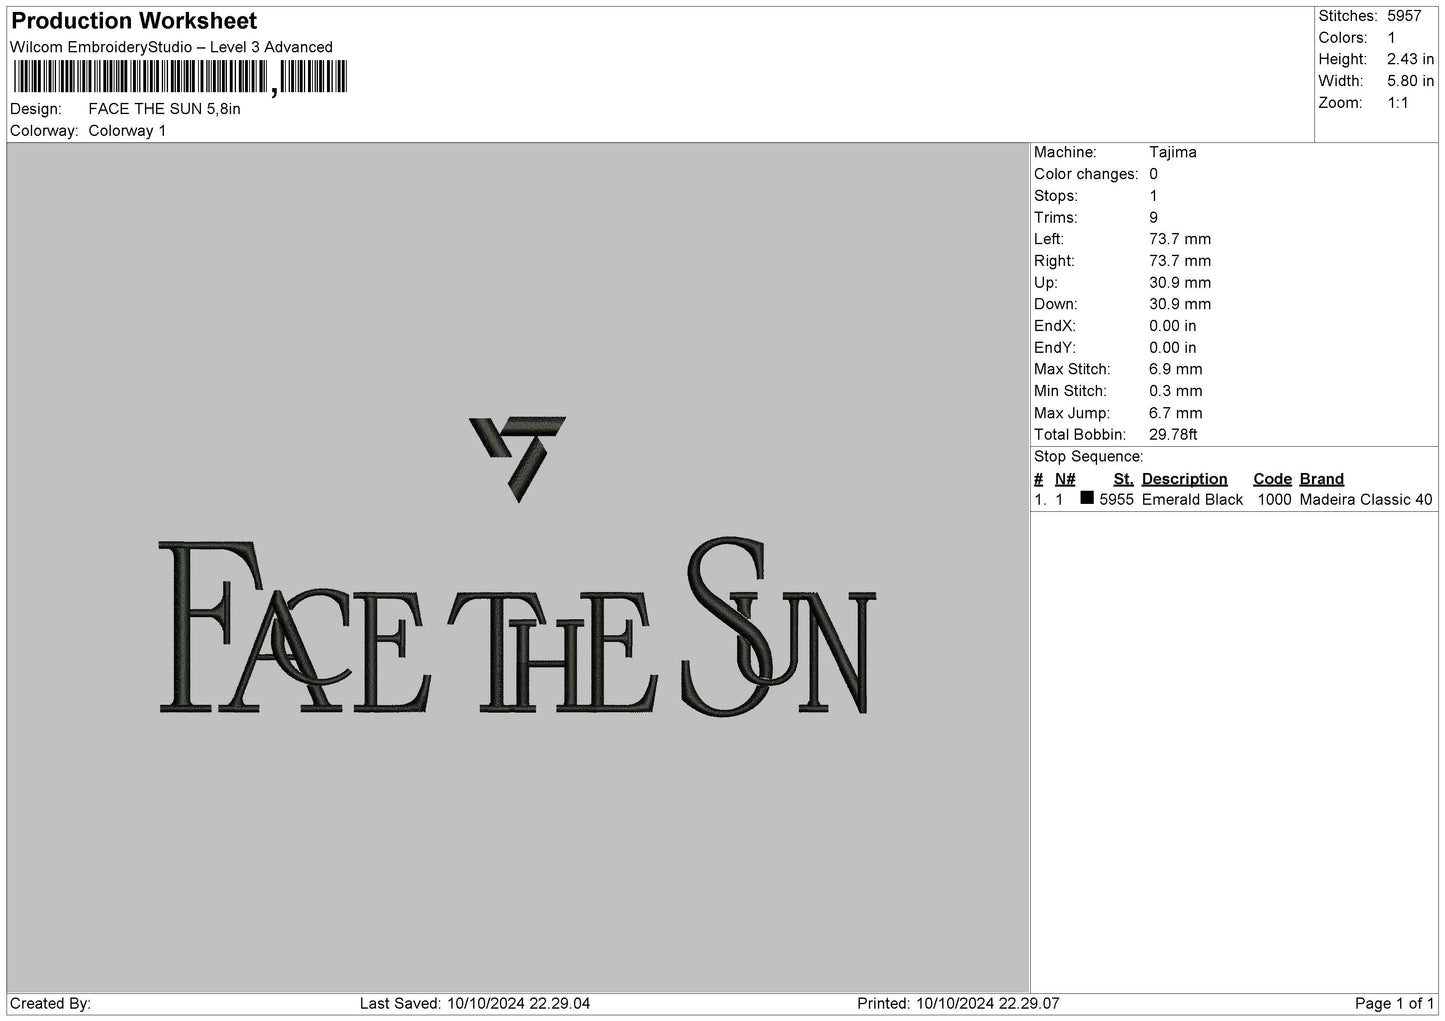1445x1021 pixels.
Task: Click the 'Colors:' label in header
Action: tap(1343, 38)
